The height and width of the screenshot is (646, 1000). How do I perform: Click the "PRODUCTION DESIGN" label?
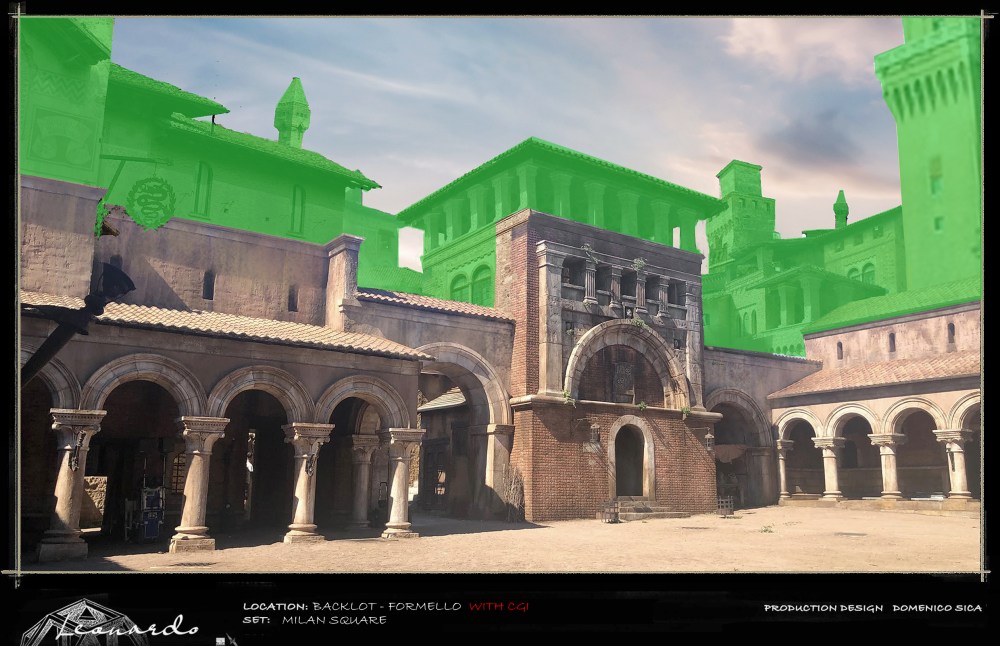[x=823, y=608]
